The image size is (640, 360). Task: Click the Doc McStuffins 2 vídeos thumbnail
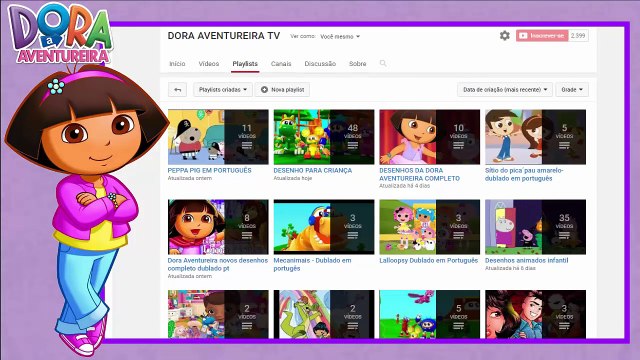[x=218, y=314]
